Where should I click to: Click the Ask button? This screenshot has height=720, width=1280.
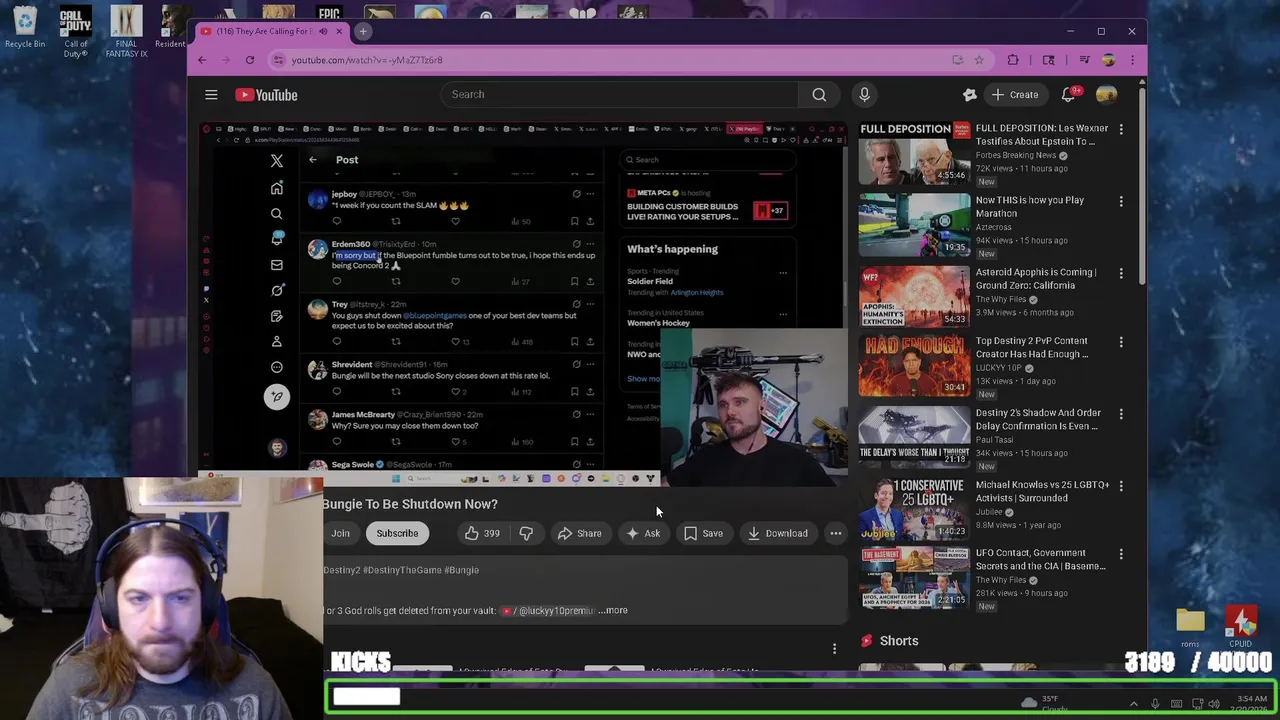(x=642, y=533)
